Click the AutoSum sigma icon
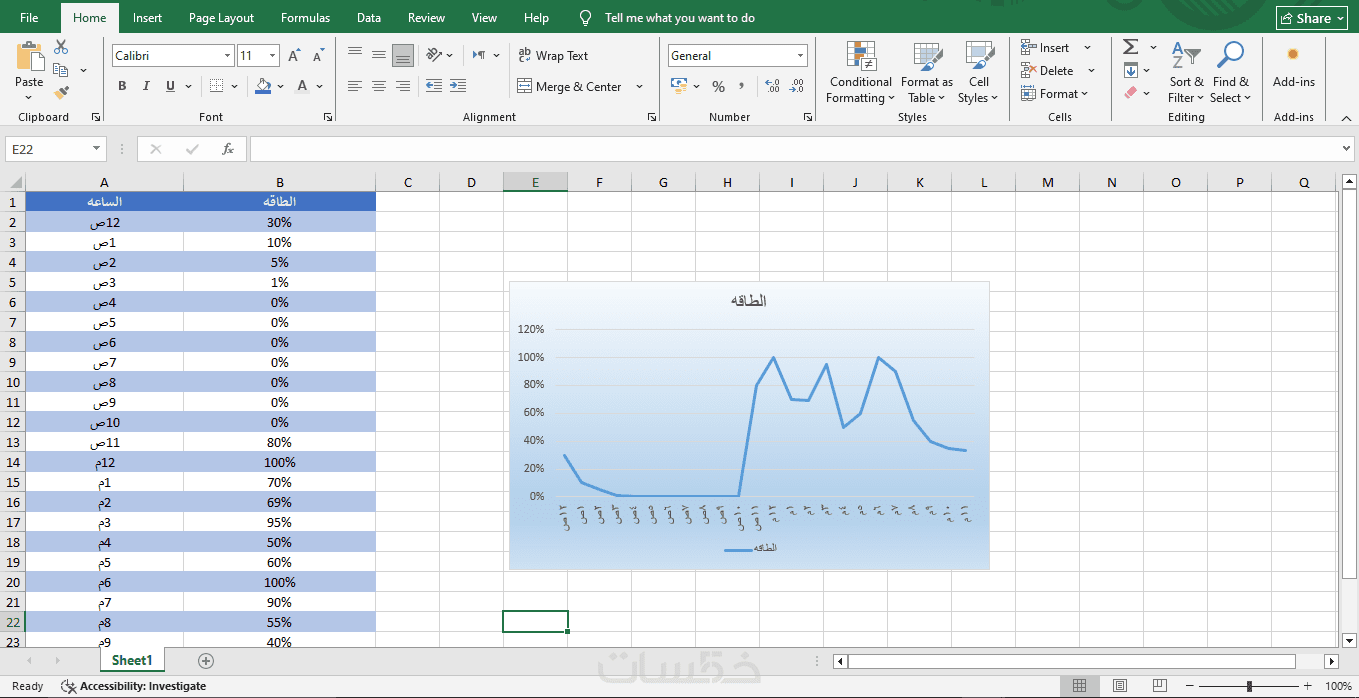This screenshot has height=698, width=1359. (1130, 47)
